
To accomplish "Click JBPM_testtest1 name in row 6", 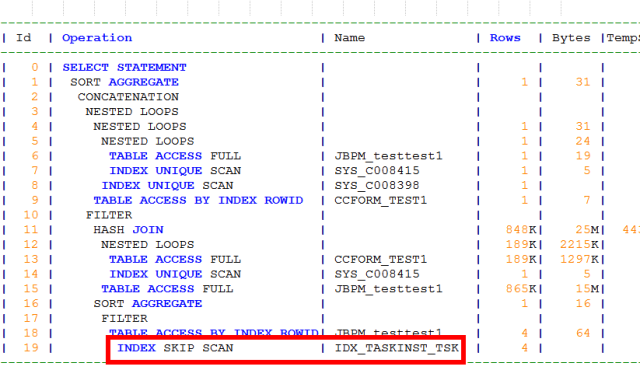I will [x=388, y=156].
